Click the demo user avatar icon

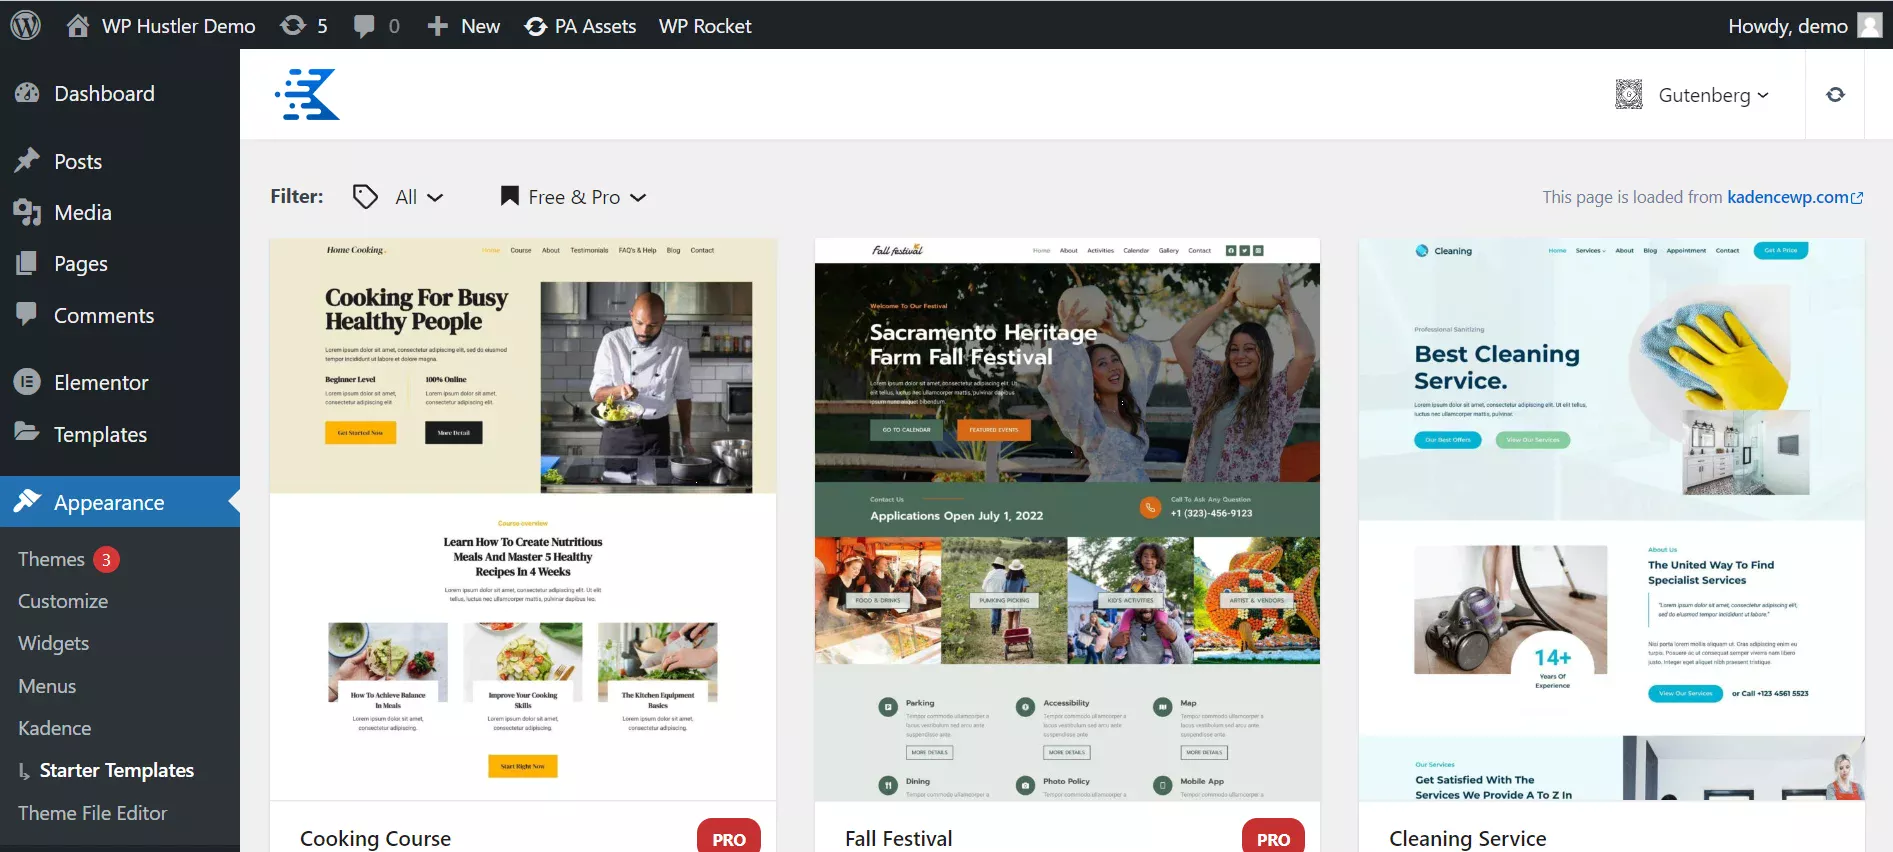pyautogui.click(x=1869, y=25)
